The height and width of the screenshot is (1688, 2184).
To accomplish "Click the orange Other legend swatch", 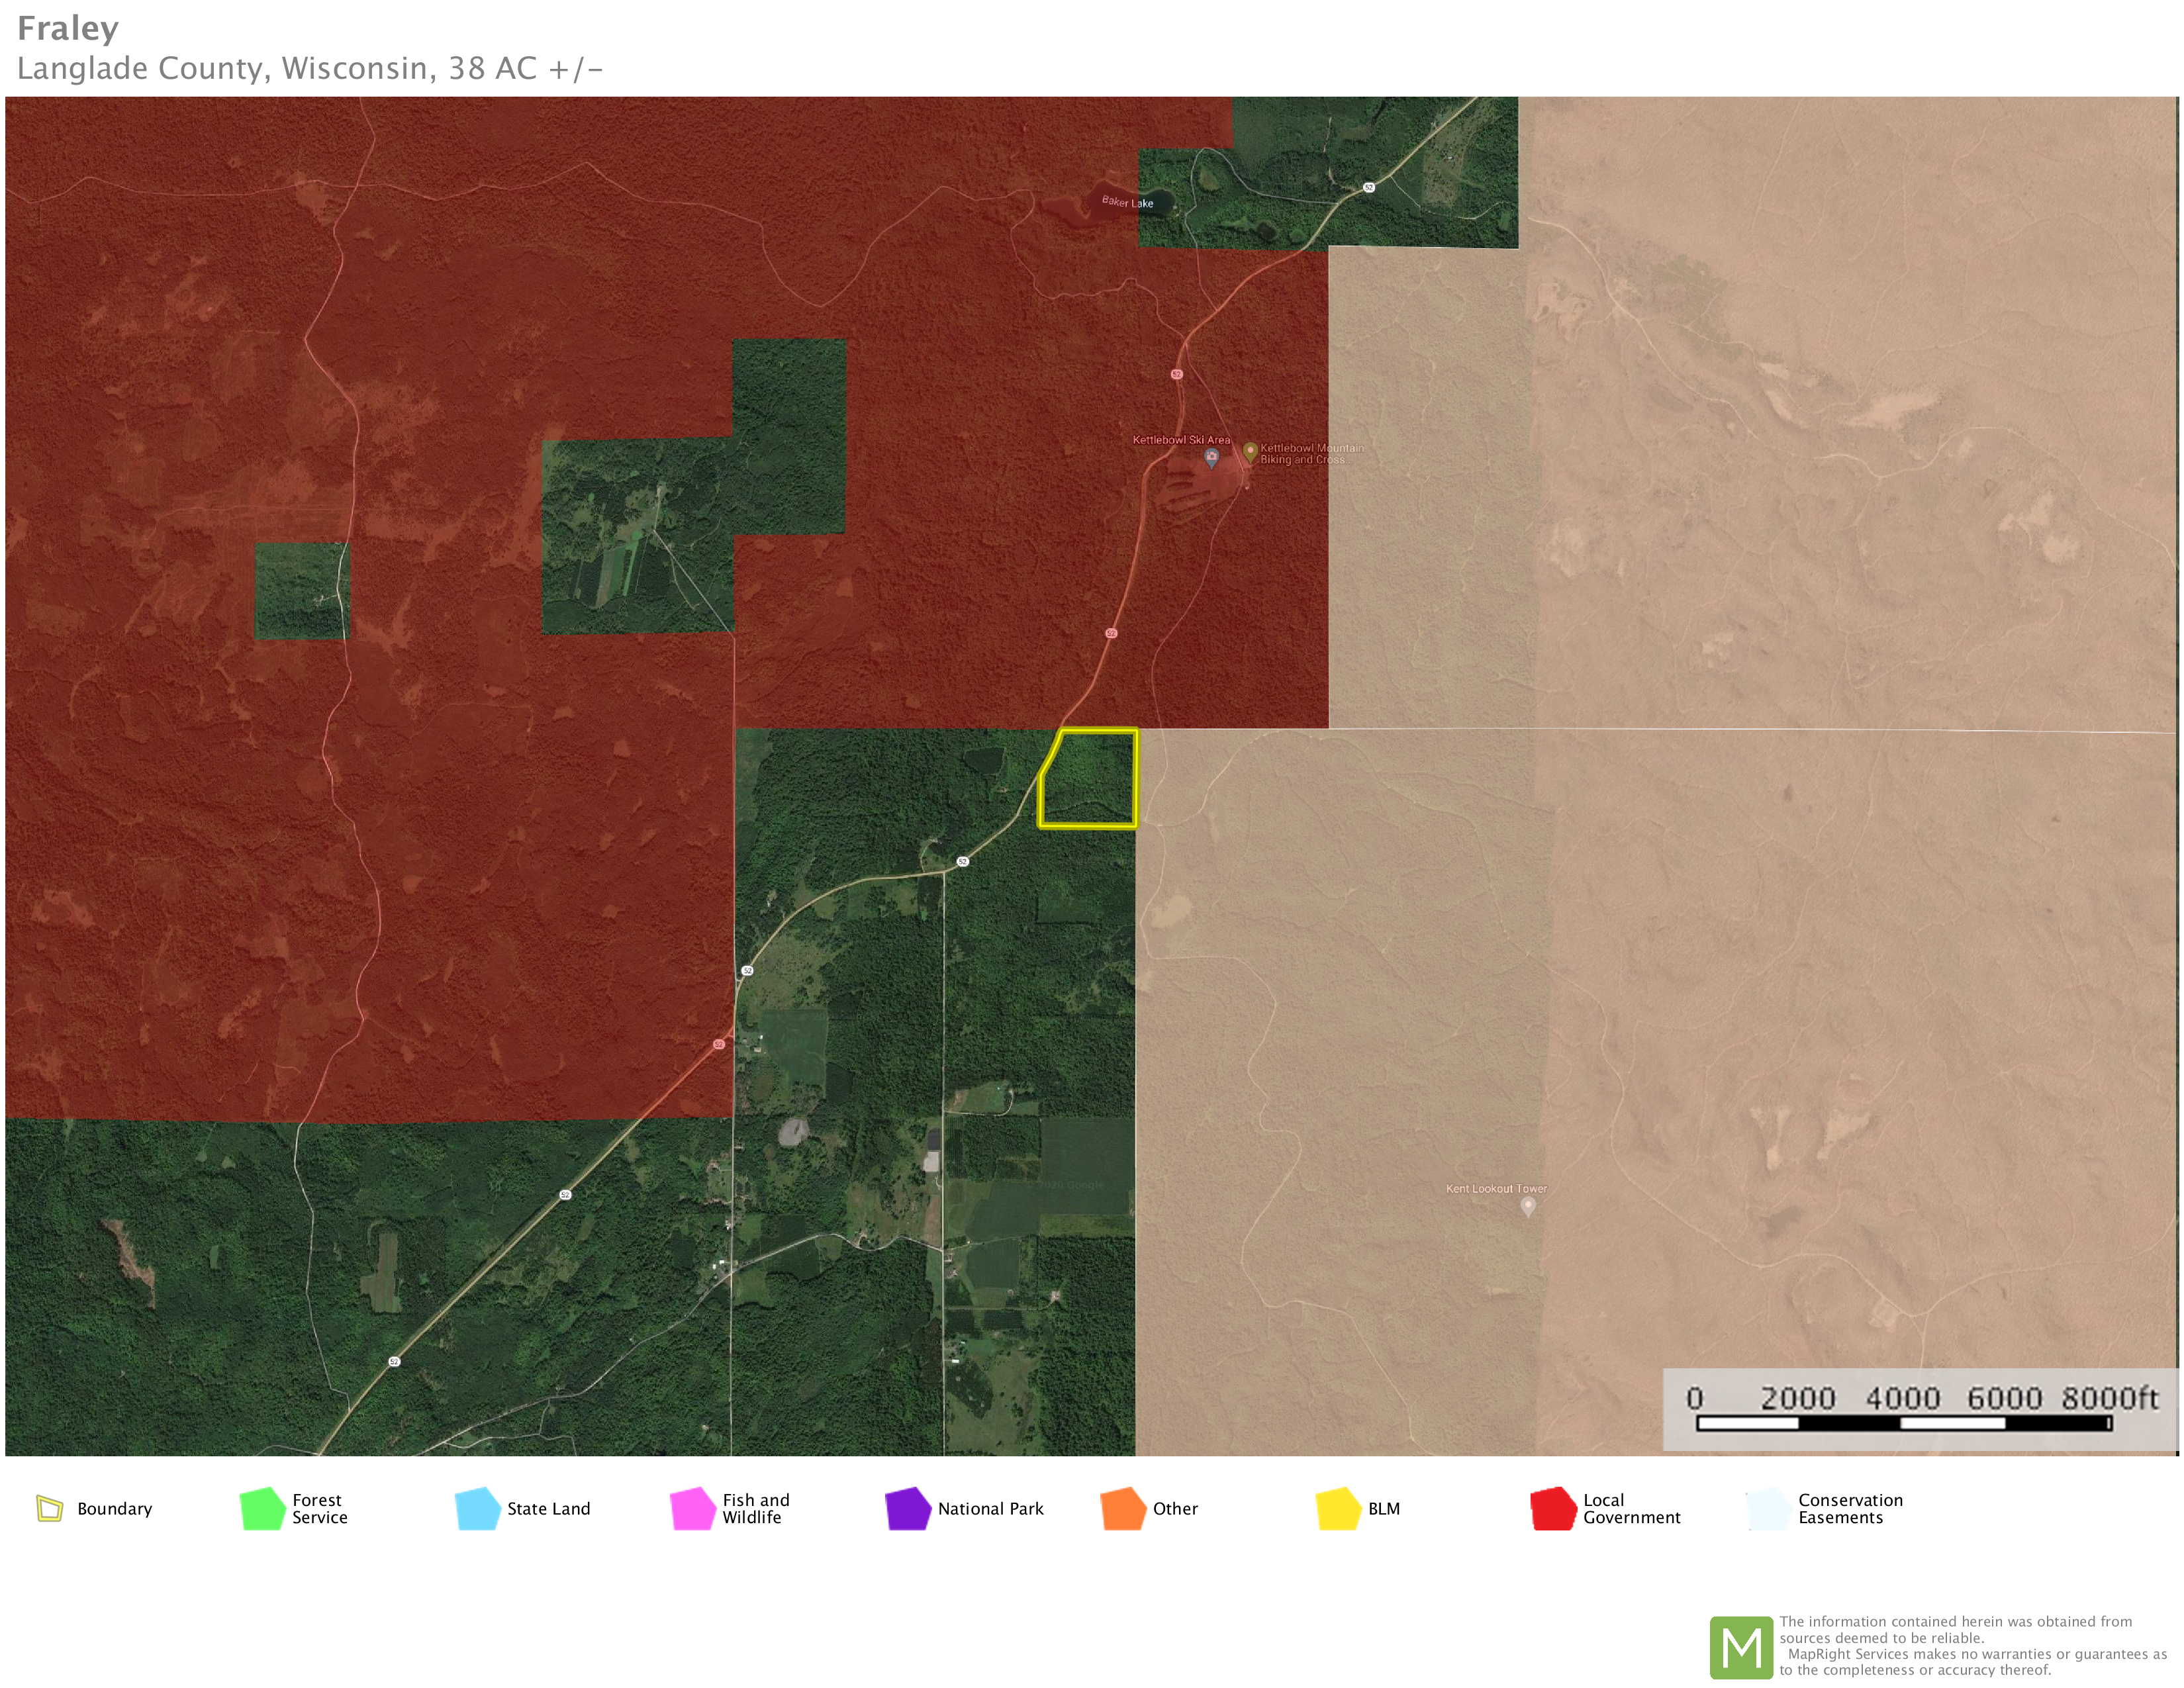I will click(1123, 1509).
